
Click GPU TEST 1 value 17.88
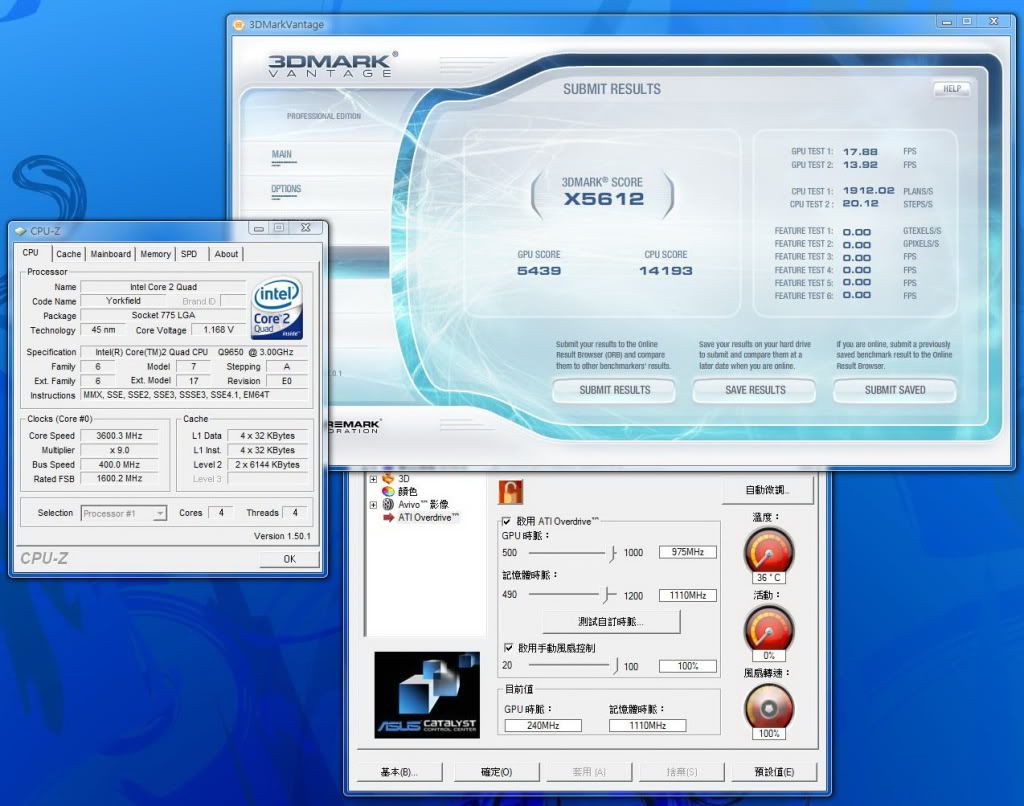point(860,152)
